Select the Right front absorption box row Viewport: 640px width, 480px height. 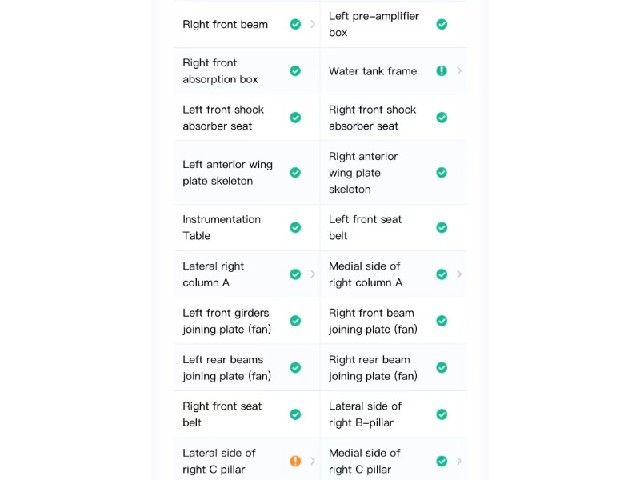pos(247,71)
